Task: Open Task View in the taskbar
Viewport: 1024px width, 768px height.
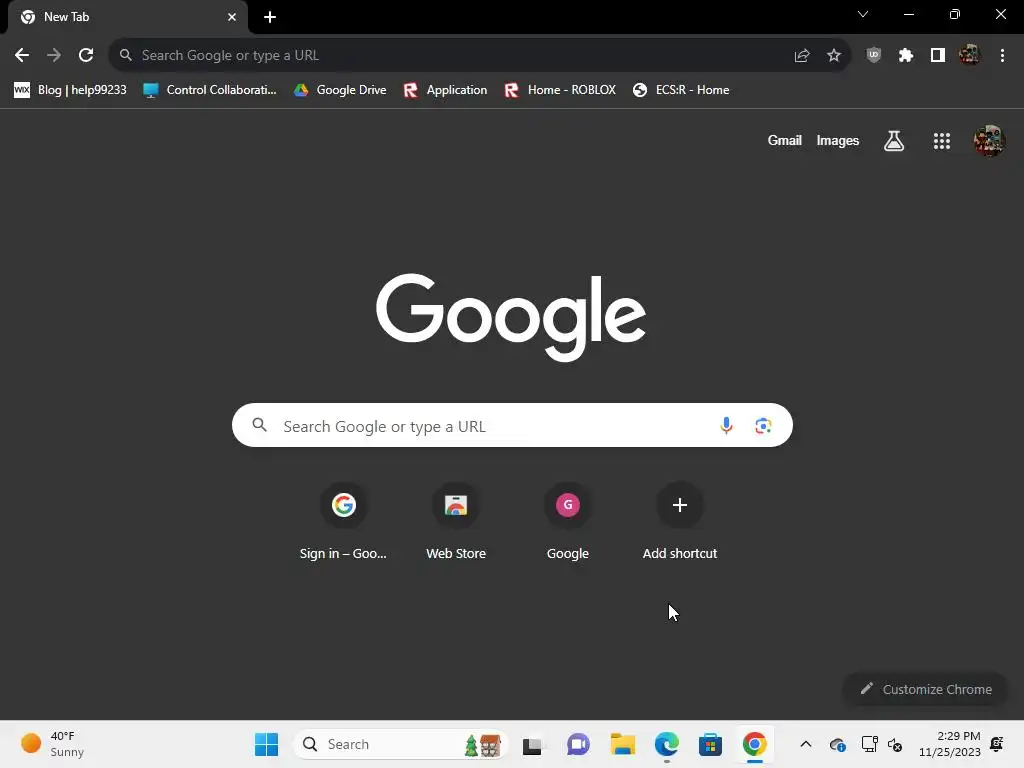Action: coord(532,744)
